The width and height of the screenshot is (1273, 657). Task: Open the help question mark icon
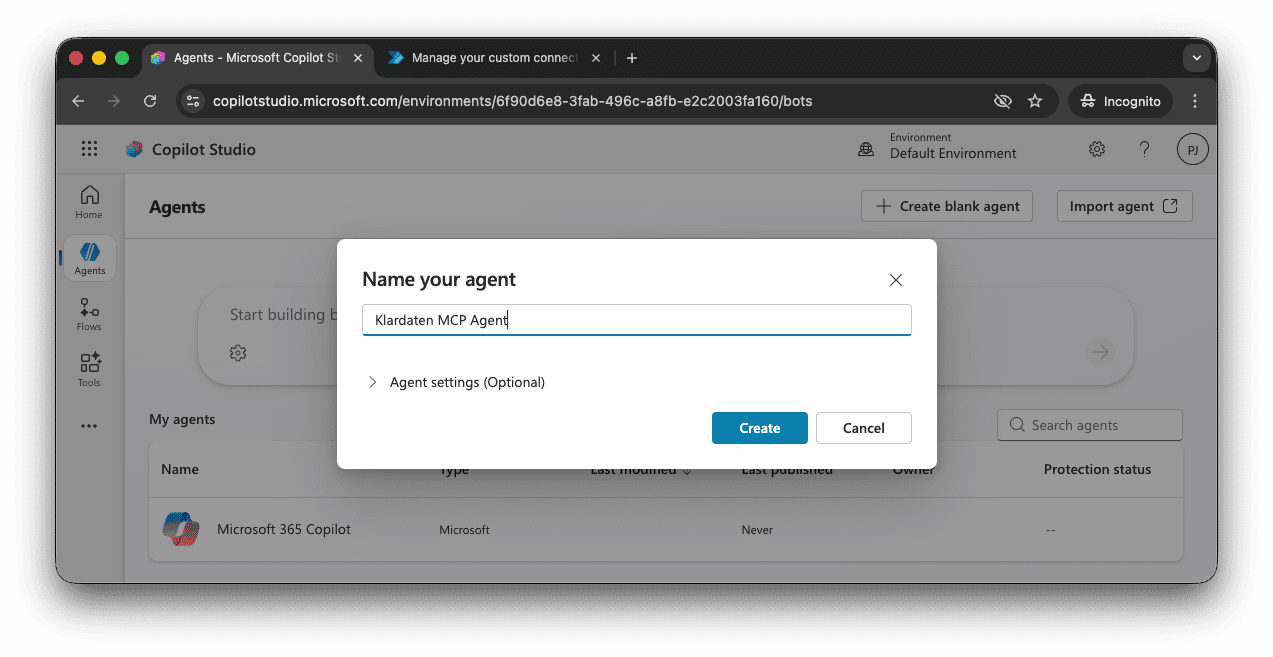click(1145, 149)
